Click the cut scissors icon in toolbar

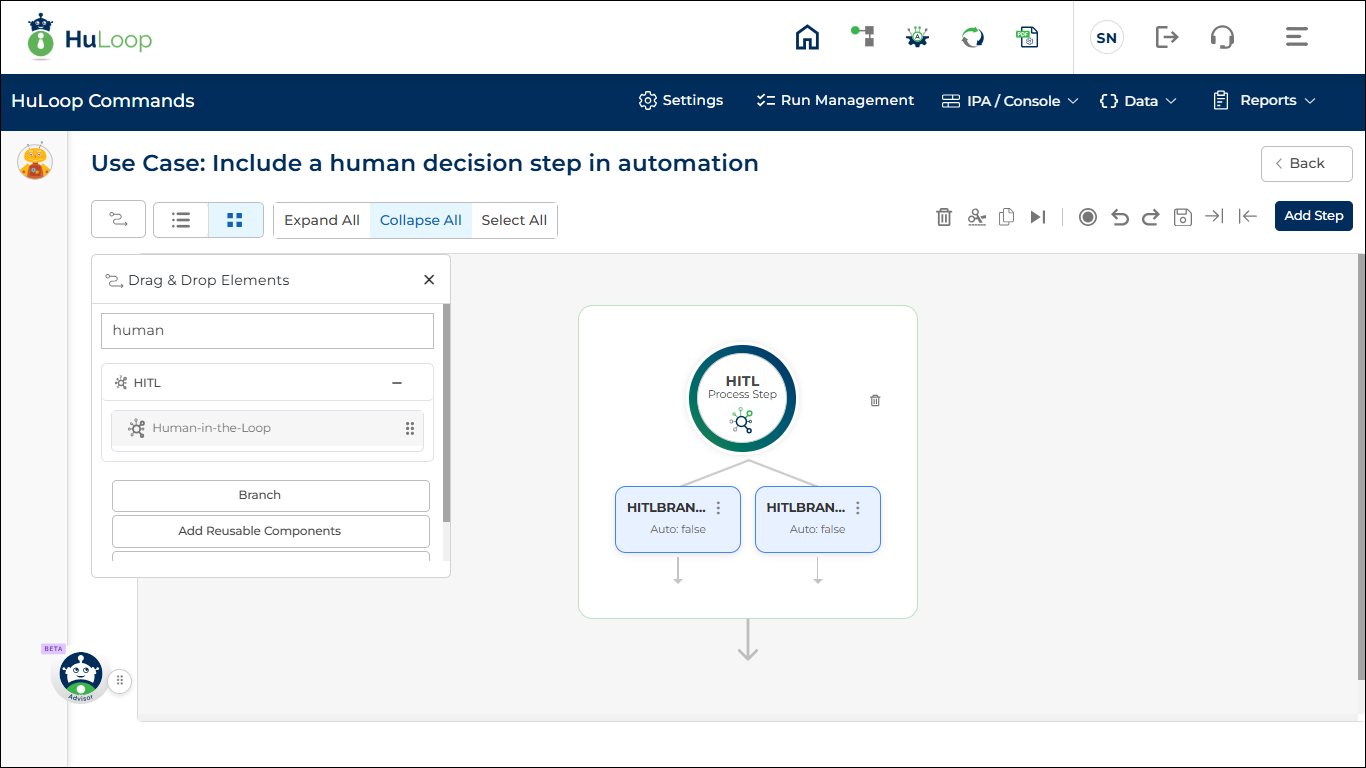pos(977,217)
